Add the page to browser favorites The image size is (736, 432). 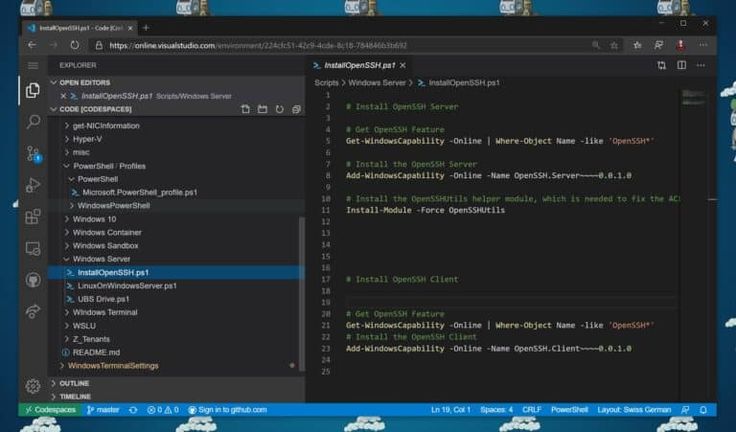[x=614, y=45]
